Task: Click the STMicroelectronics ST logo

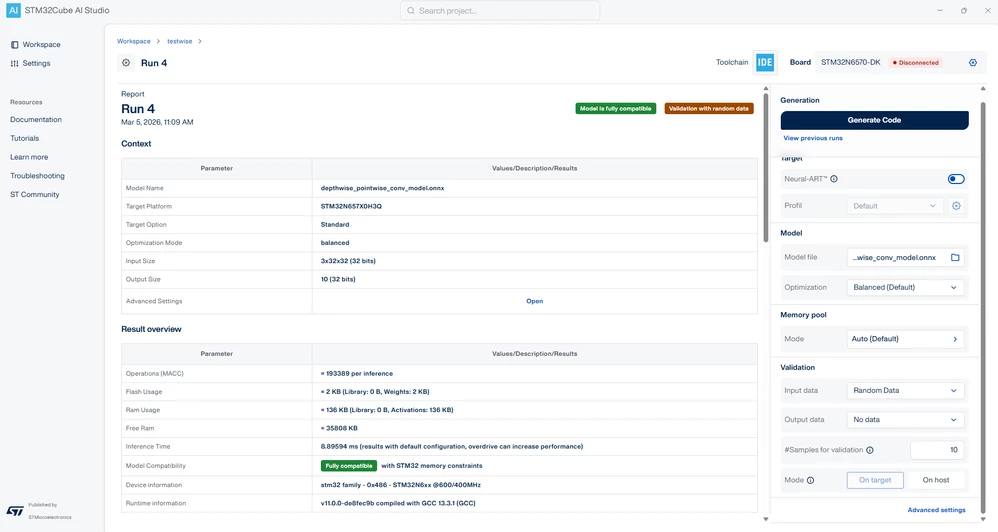Action: point(15,511)
